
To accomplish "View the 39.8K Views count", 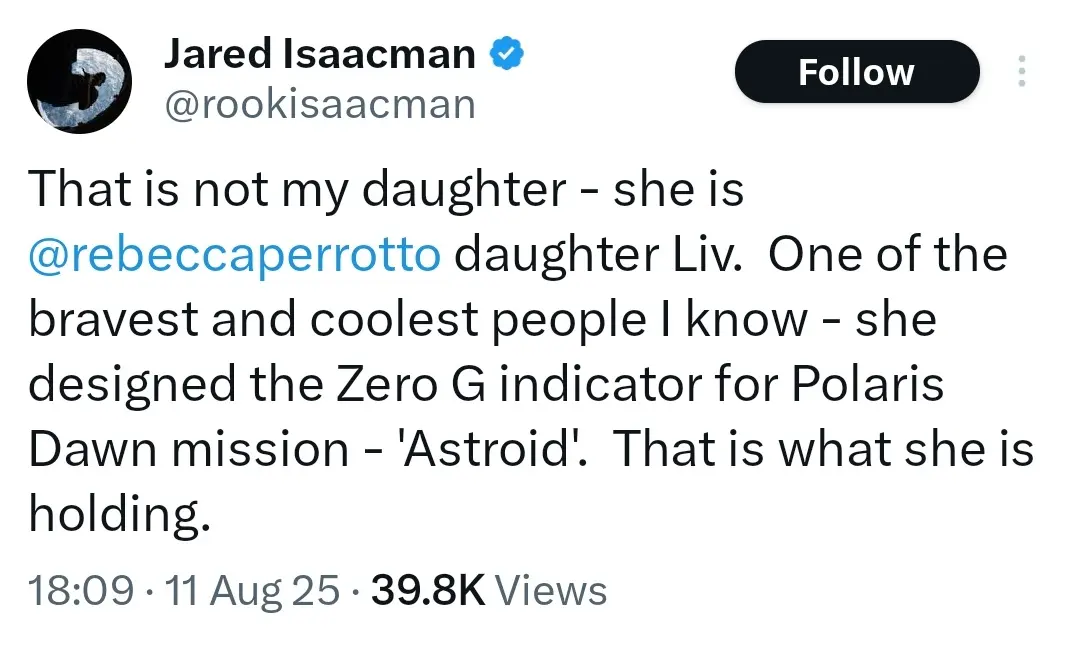I will (x=427, y=590).
